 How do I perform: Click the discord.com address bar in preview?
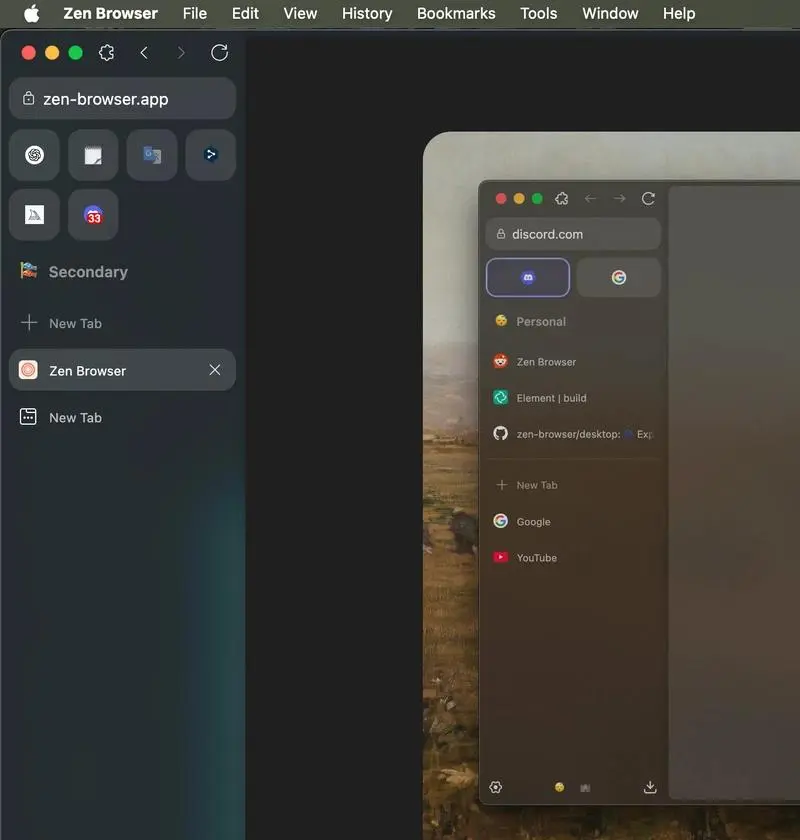coord(573,234)
